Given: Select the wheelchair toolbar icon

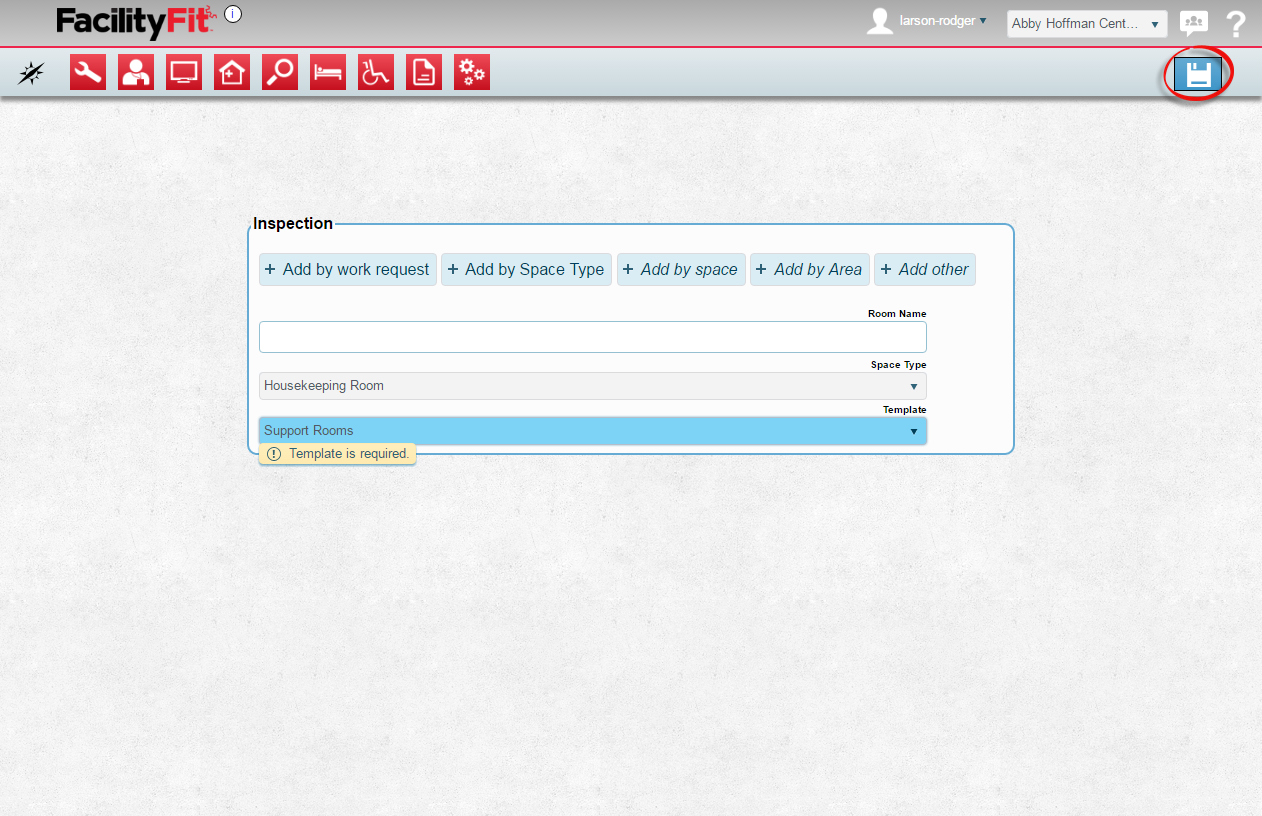Looking at the screenshot, I should tap(376, 73).
